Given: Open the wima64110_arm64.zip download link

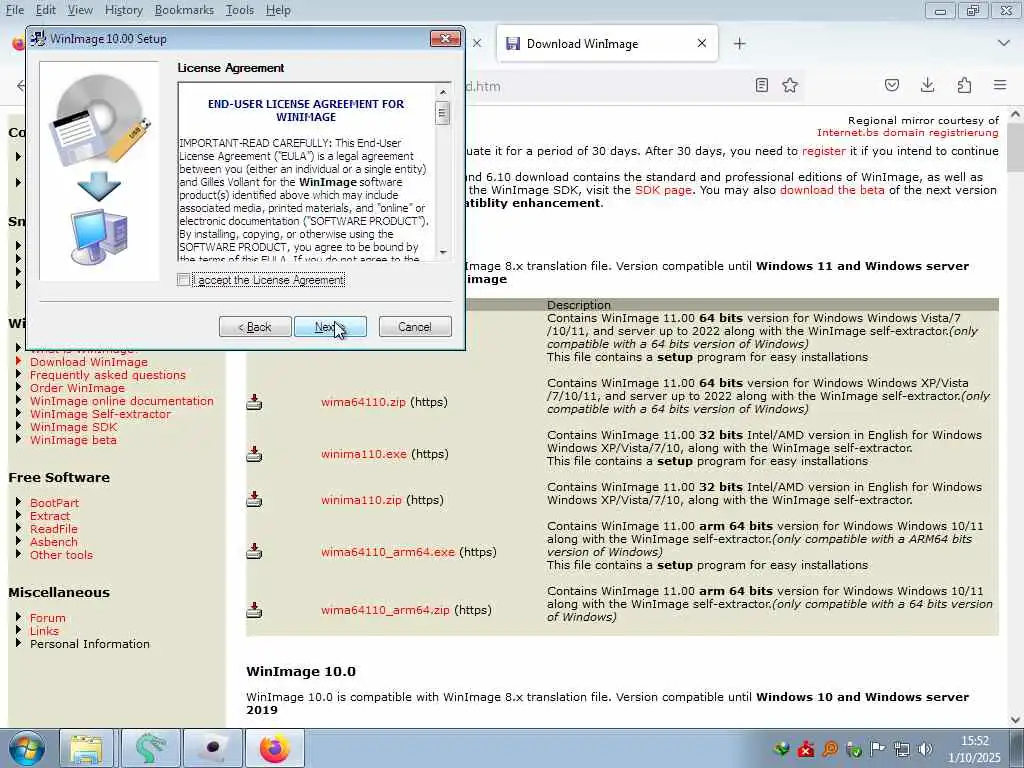Looking at the screenshot, I should [385, 610].
